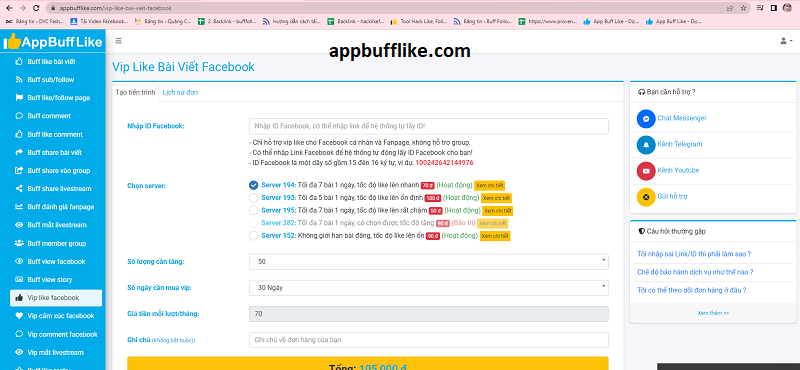This screenshot has height=370, width=800.
Task: Open the Kênh Youtube link
Action: [x=678, y=170]
